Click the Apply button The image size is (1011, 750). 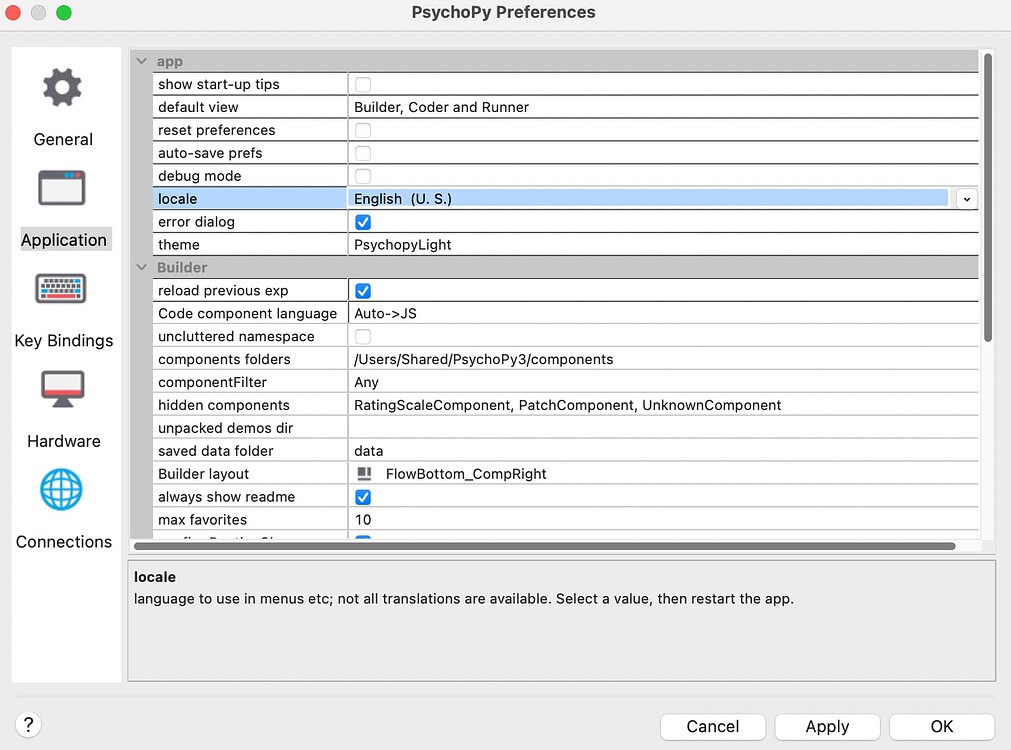coord(827,726)
